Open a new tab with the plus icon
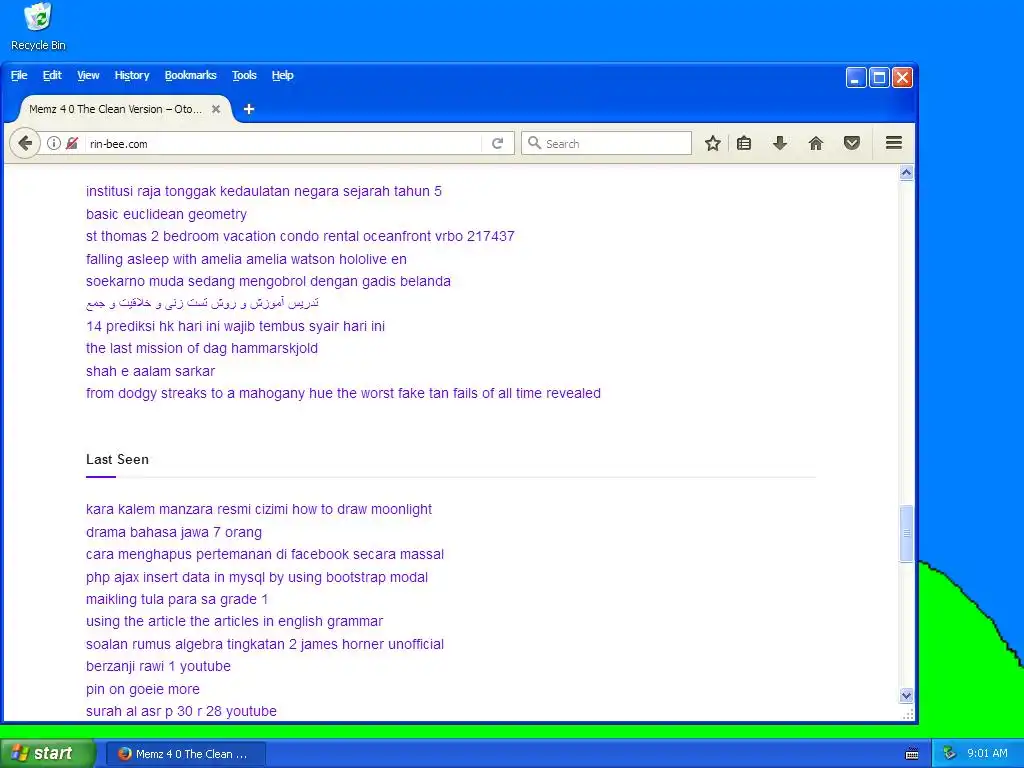Screen dimensions: 1024x768 [x=249, y=109]
